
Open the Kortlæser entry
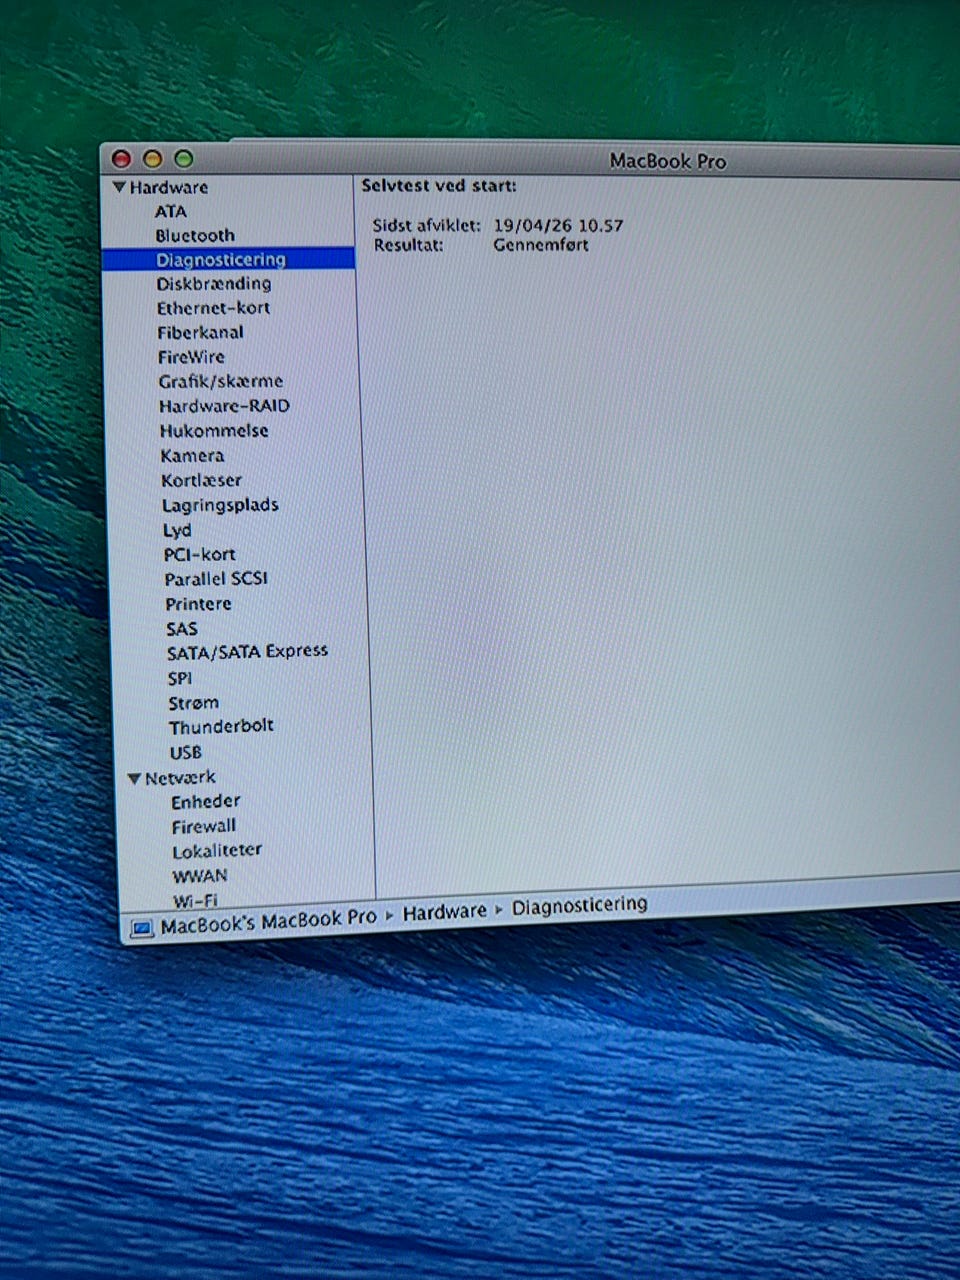tap(201, 480)
